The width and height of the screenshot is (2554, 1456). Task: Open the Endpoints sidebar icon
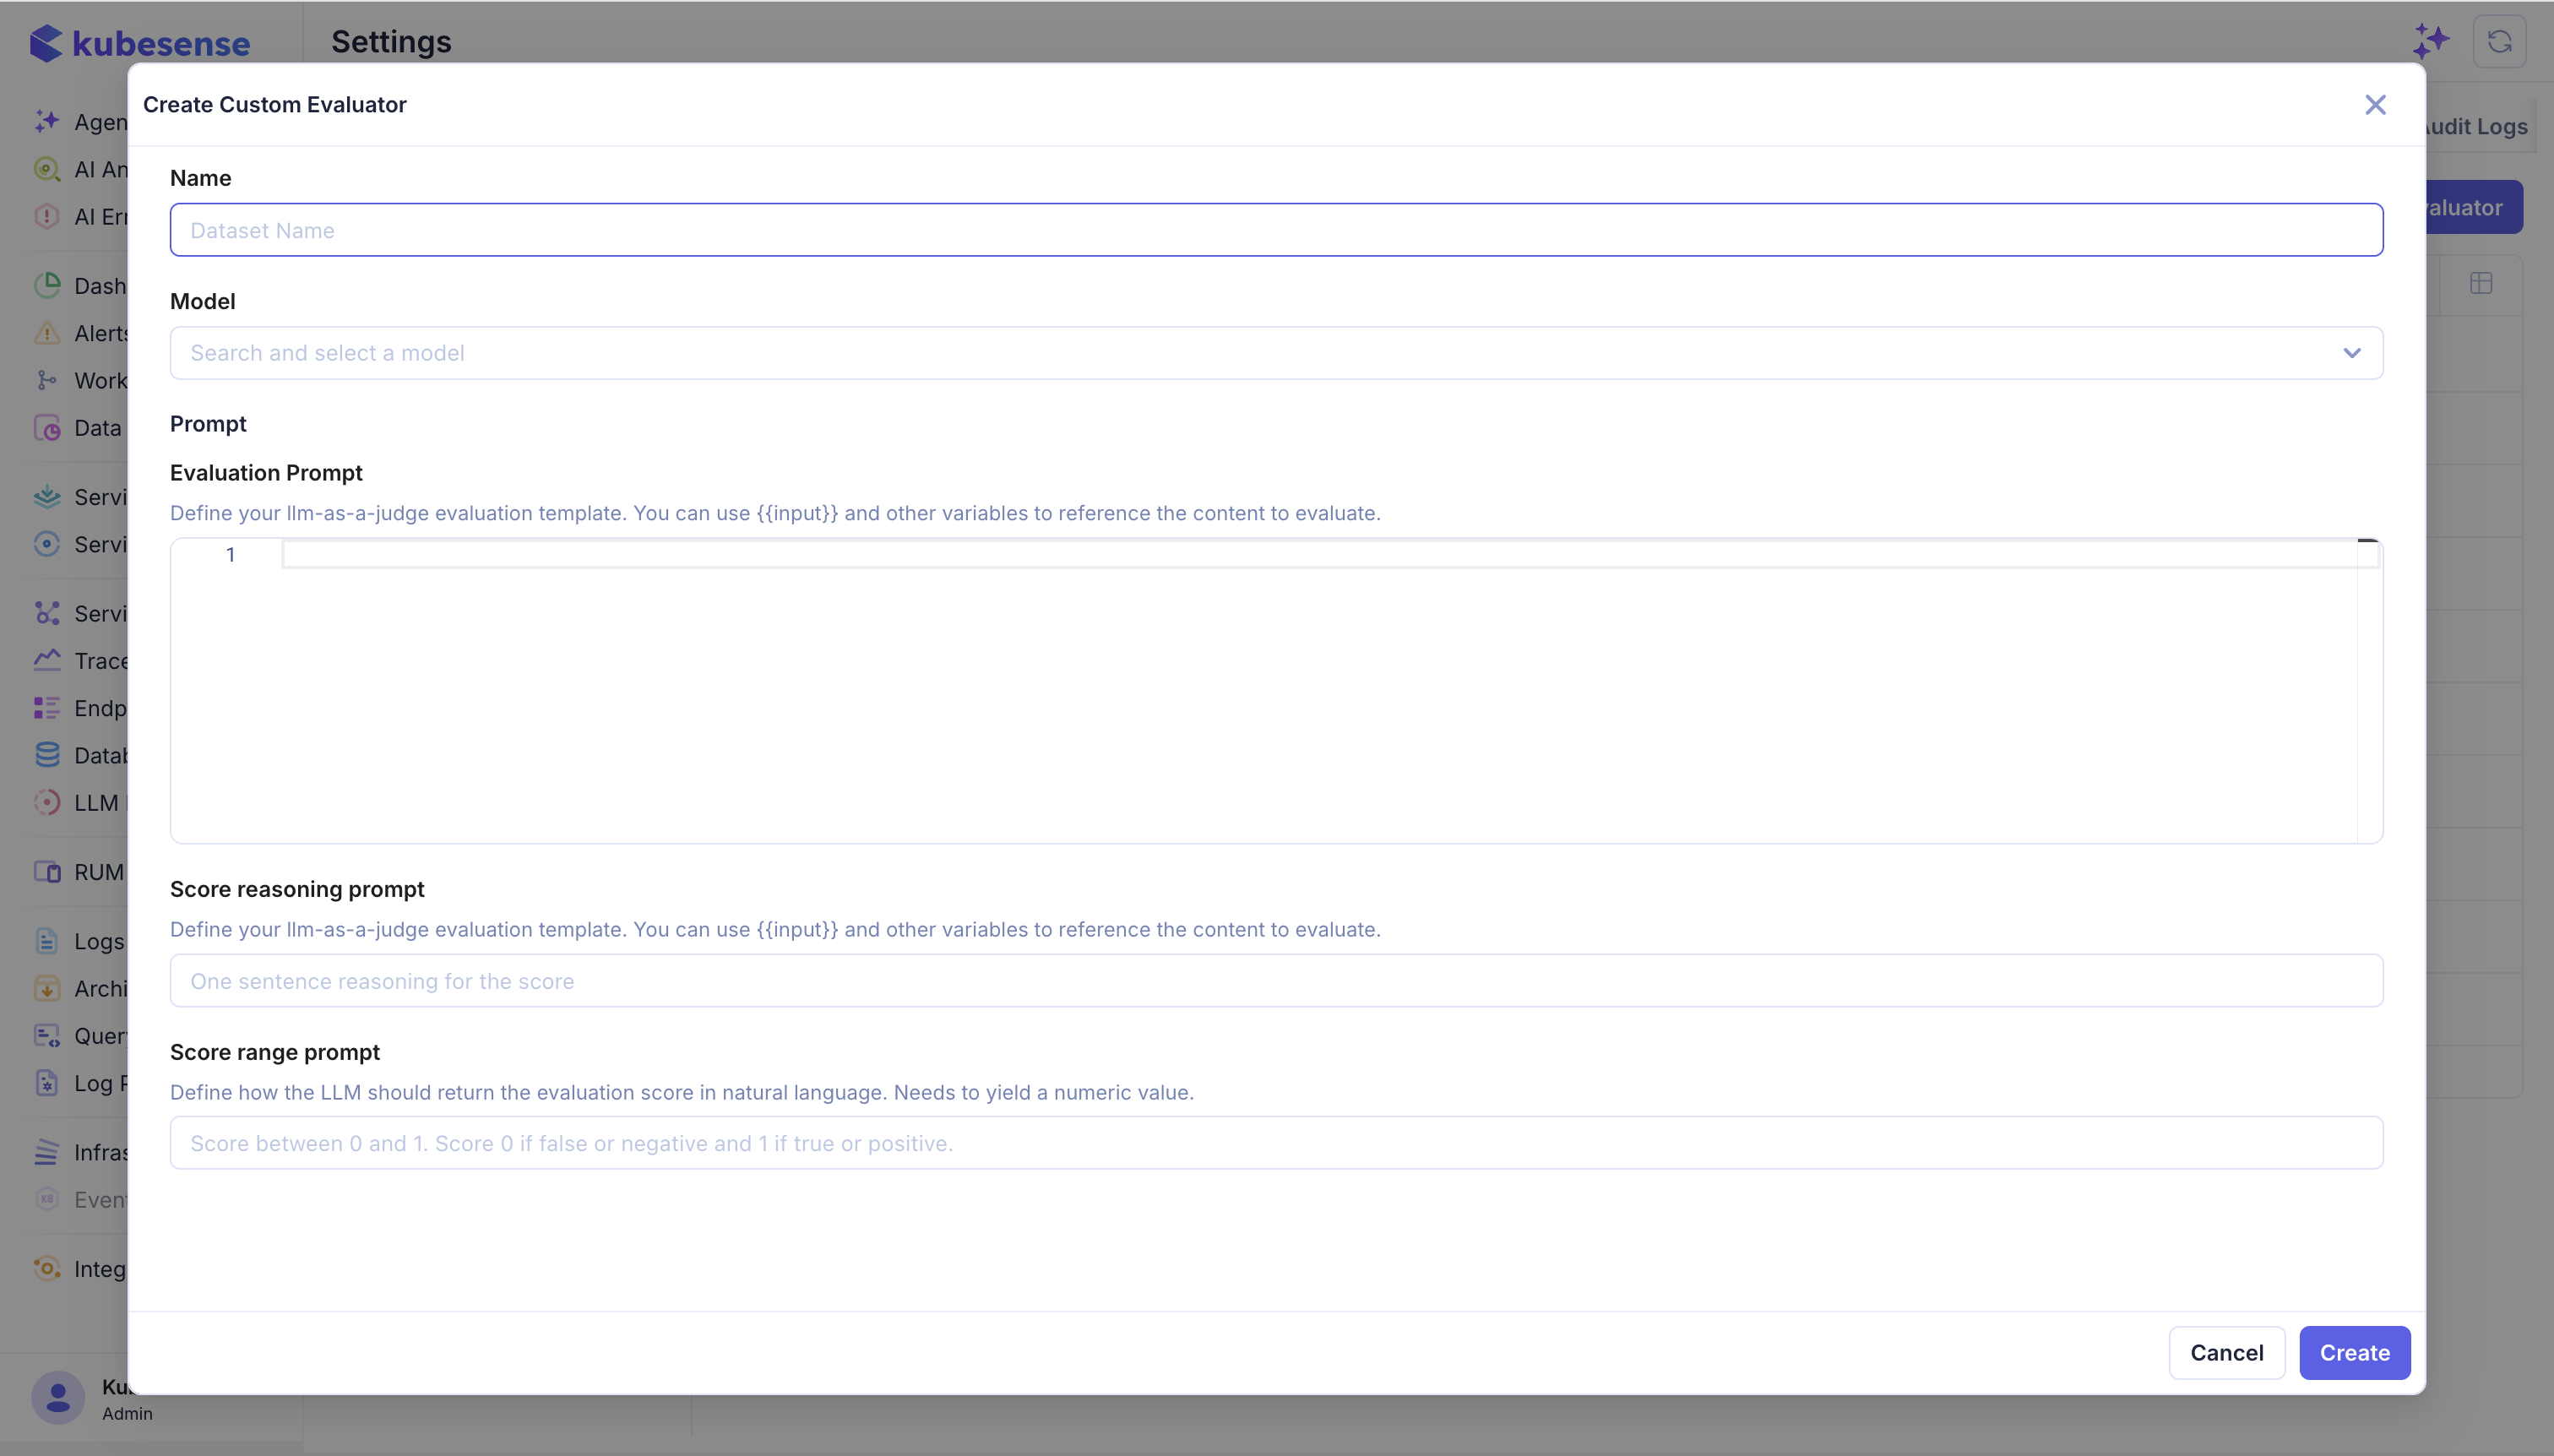tap(46, 708)
